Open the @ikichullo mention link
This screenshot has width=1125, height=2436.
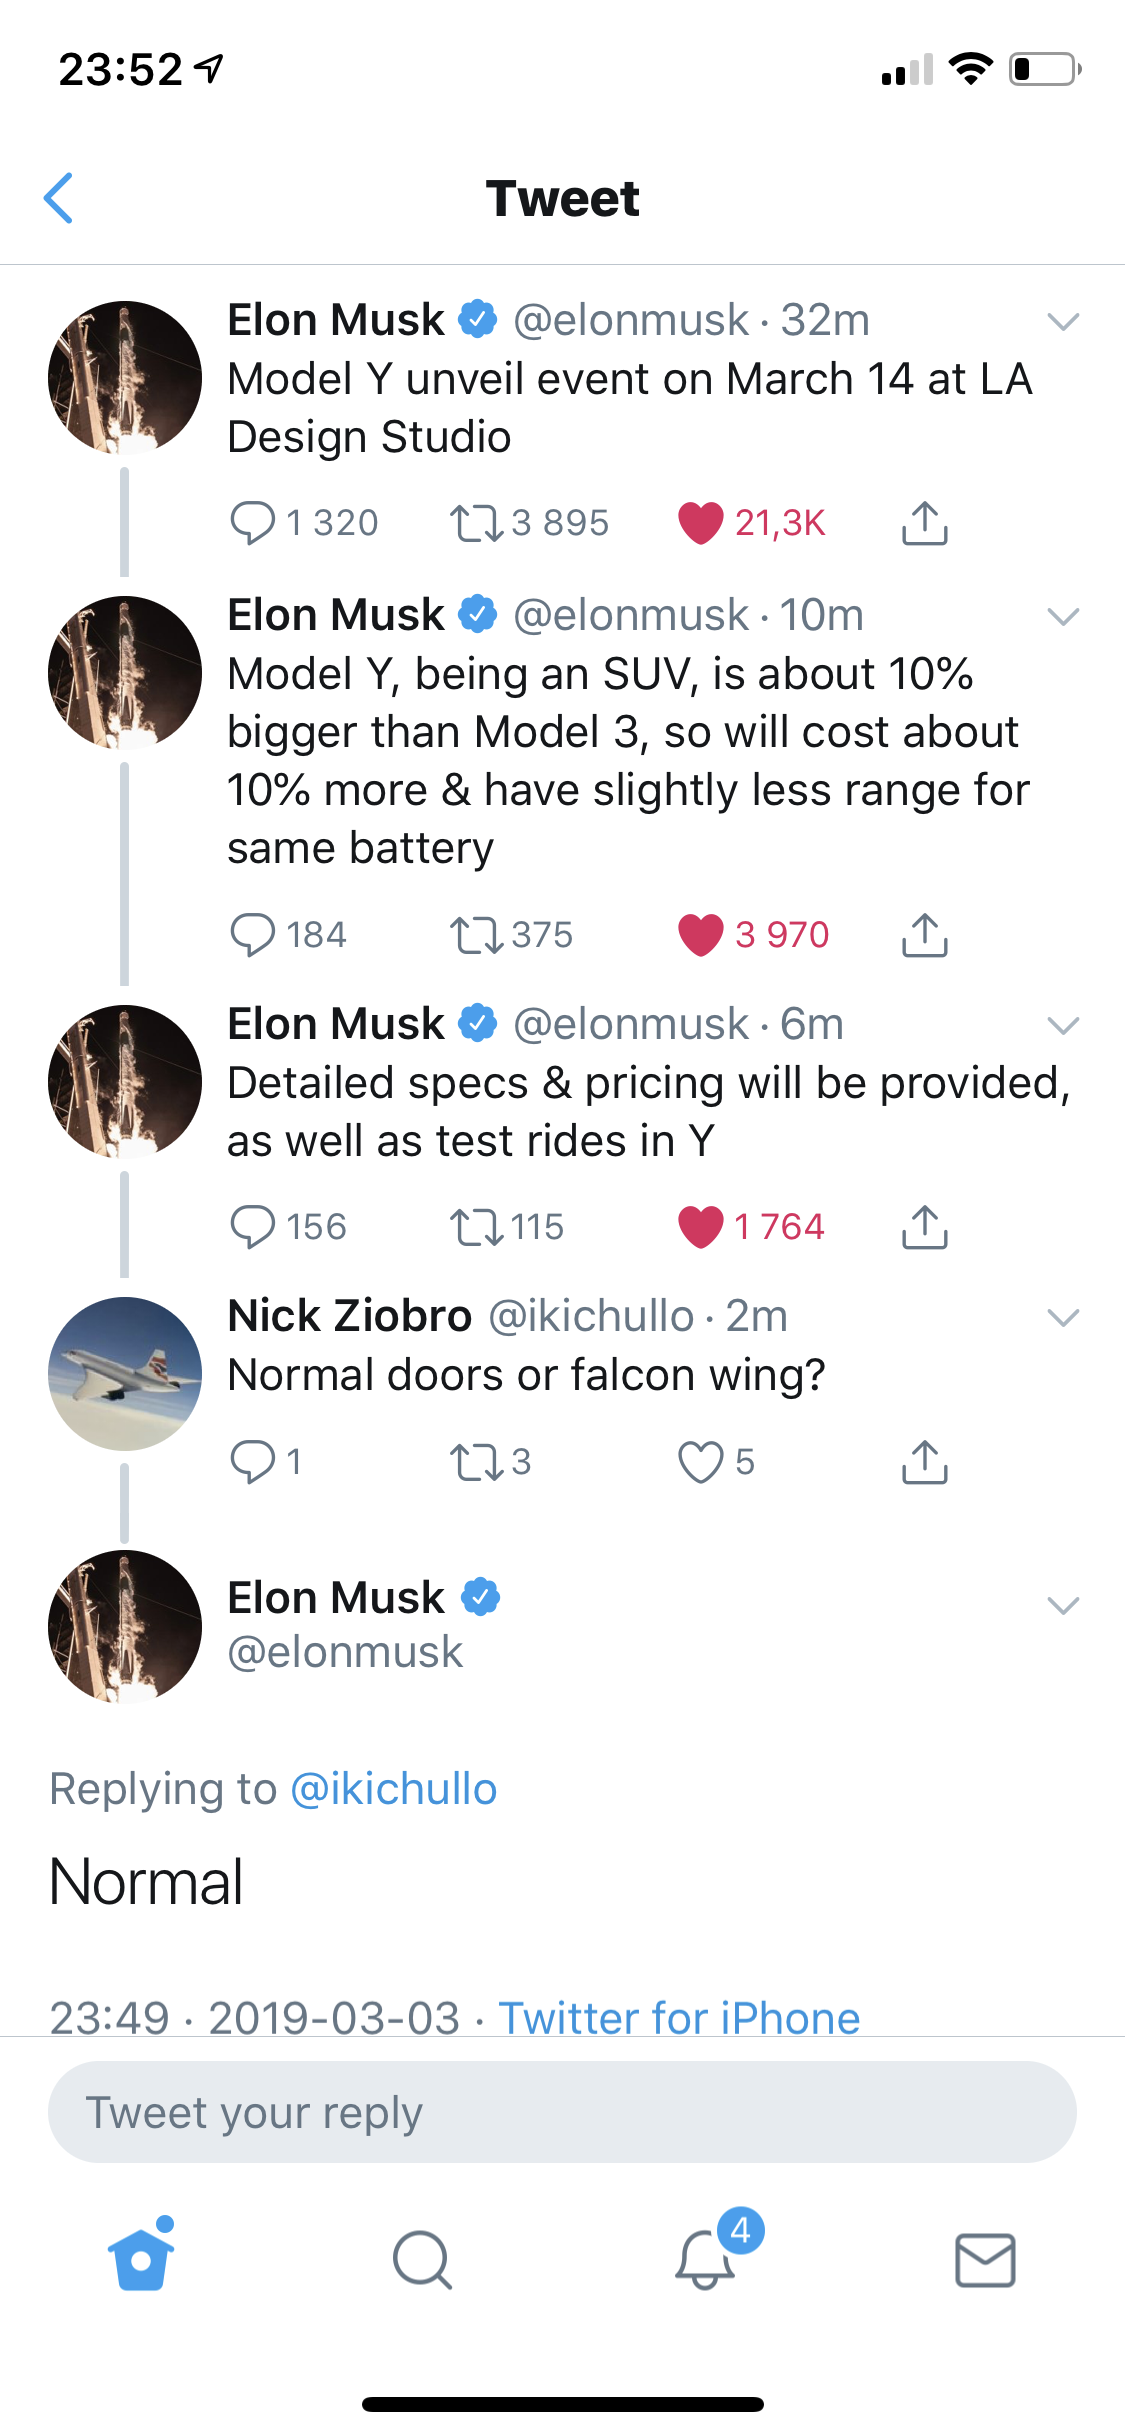(393, 1789)
